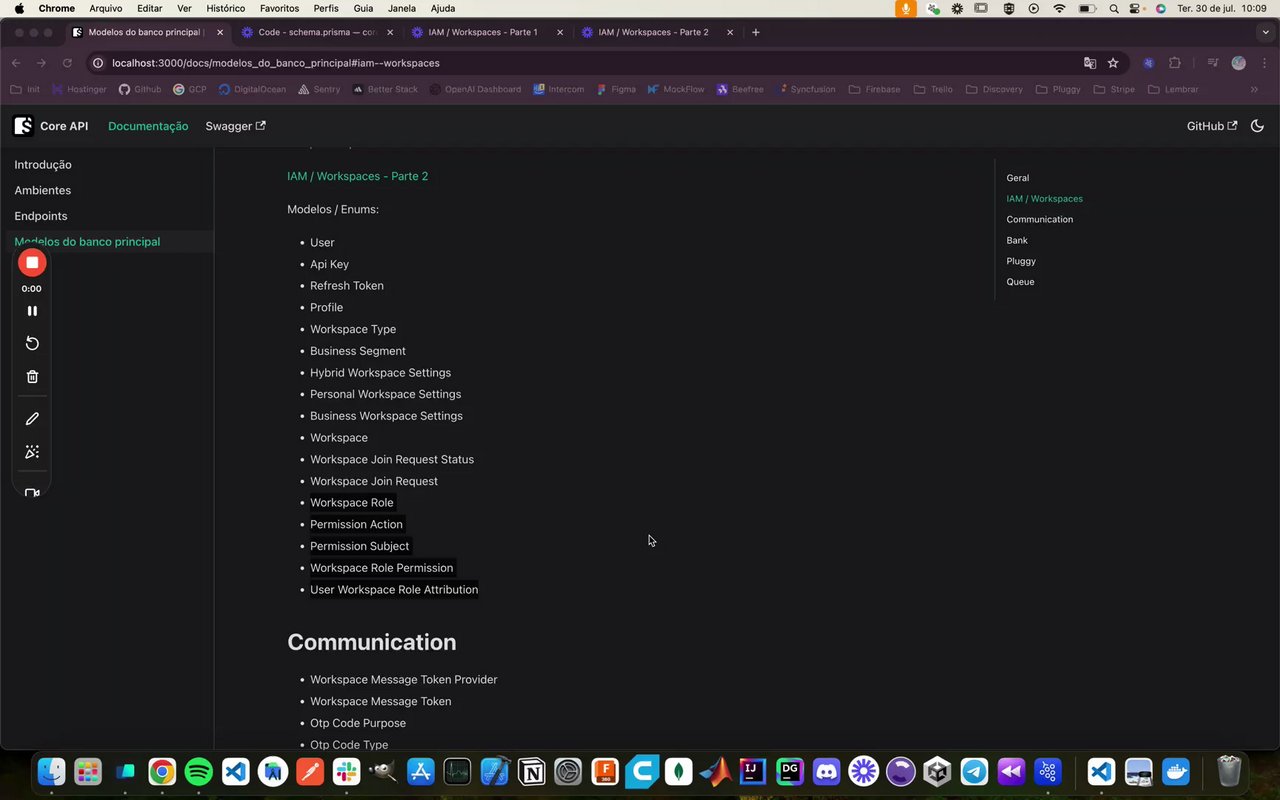Open the Histórico menu
Viewport: 1280px width, 800px height.
pyautogui.click(x=225, y=8)
